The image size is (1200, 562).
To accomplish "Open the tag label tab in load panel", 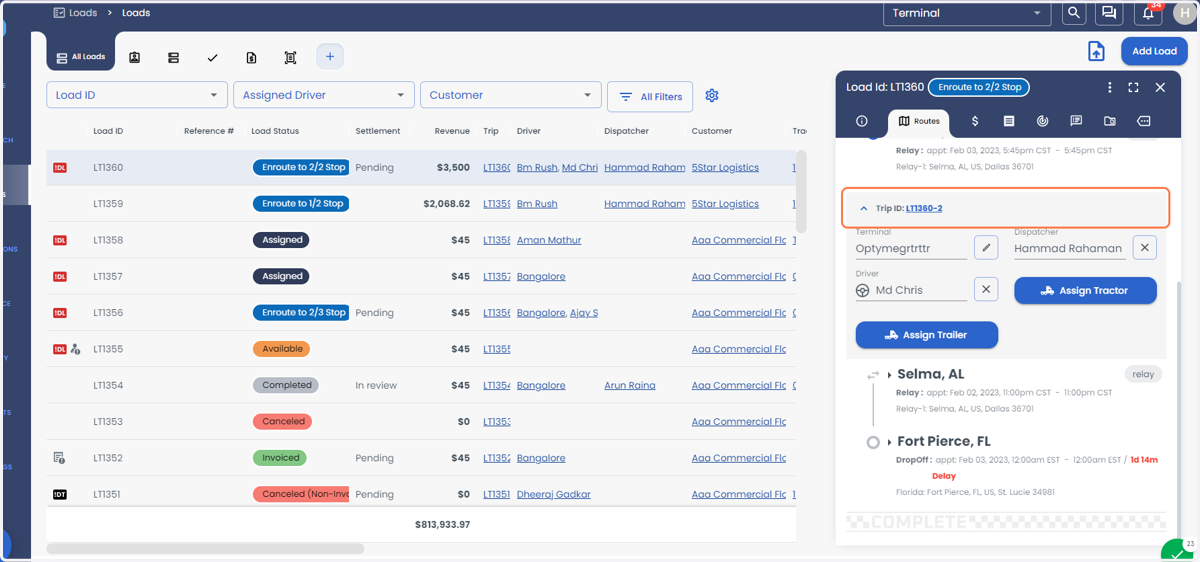I will coord(1144,121).
